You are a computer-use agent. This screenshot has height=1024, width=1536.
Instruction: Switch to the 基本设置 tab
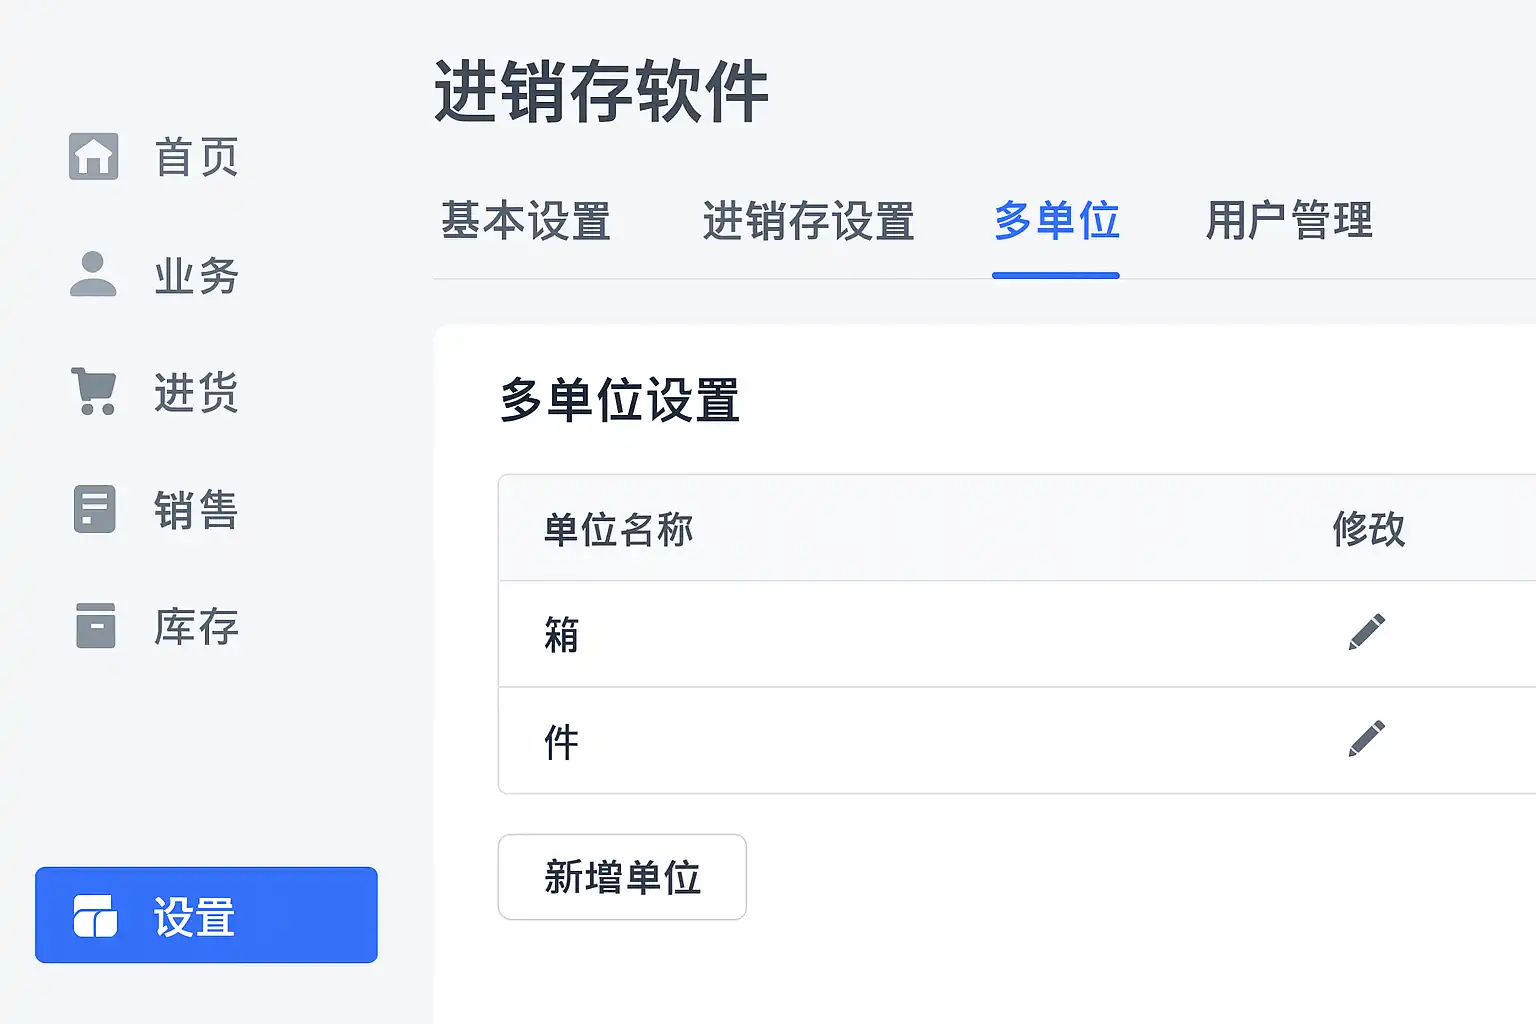click(x=526, y=221)
